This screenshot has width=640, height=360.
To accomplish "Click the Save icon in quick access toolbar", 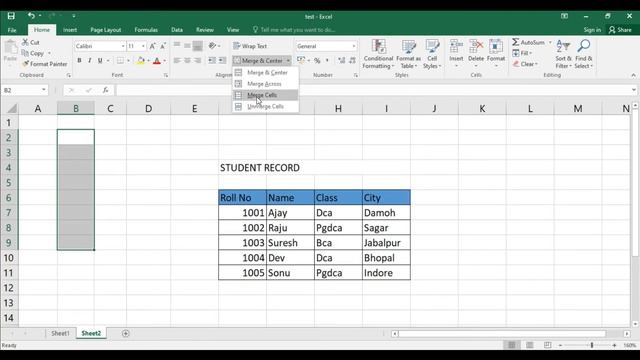I will pos(11,16).
